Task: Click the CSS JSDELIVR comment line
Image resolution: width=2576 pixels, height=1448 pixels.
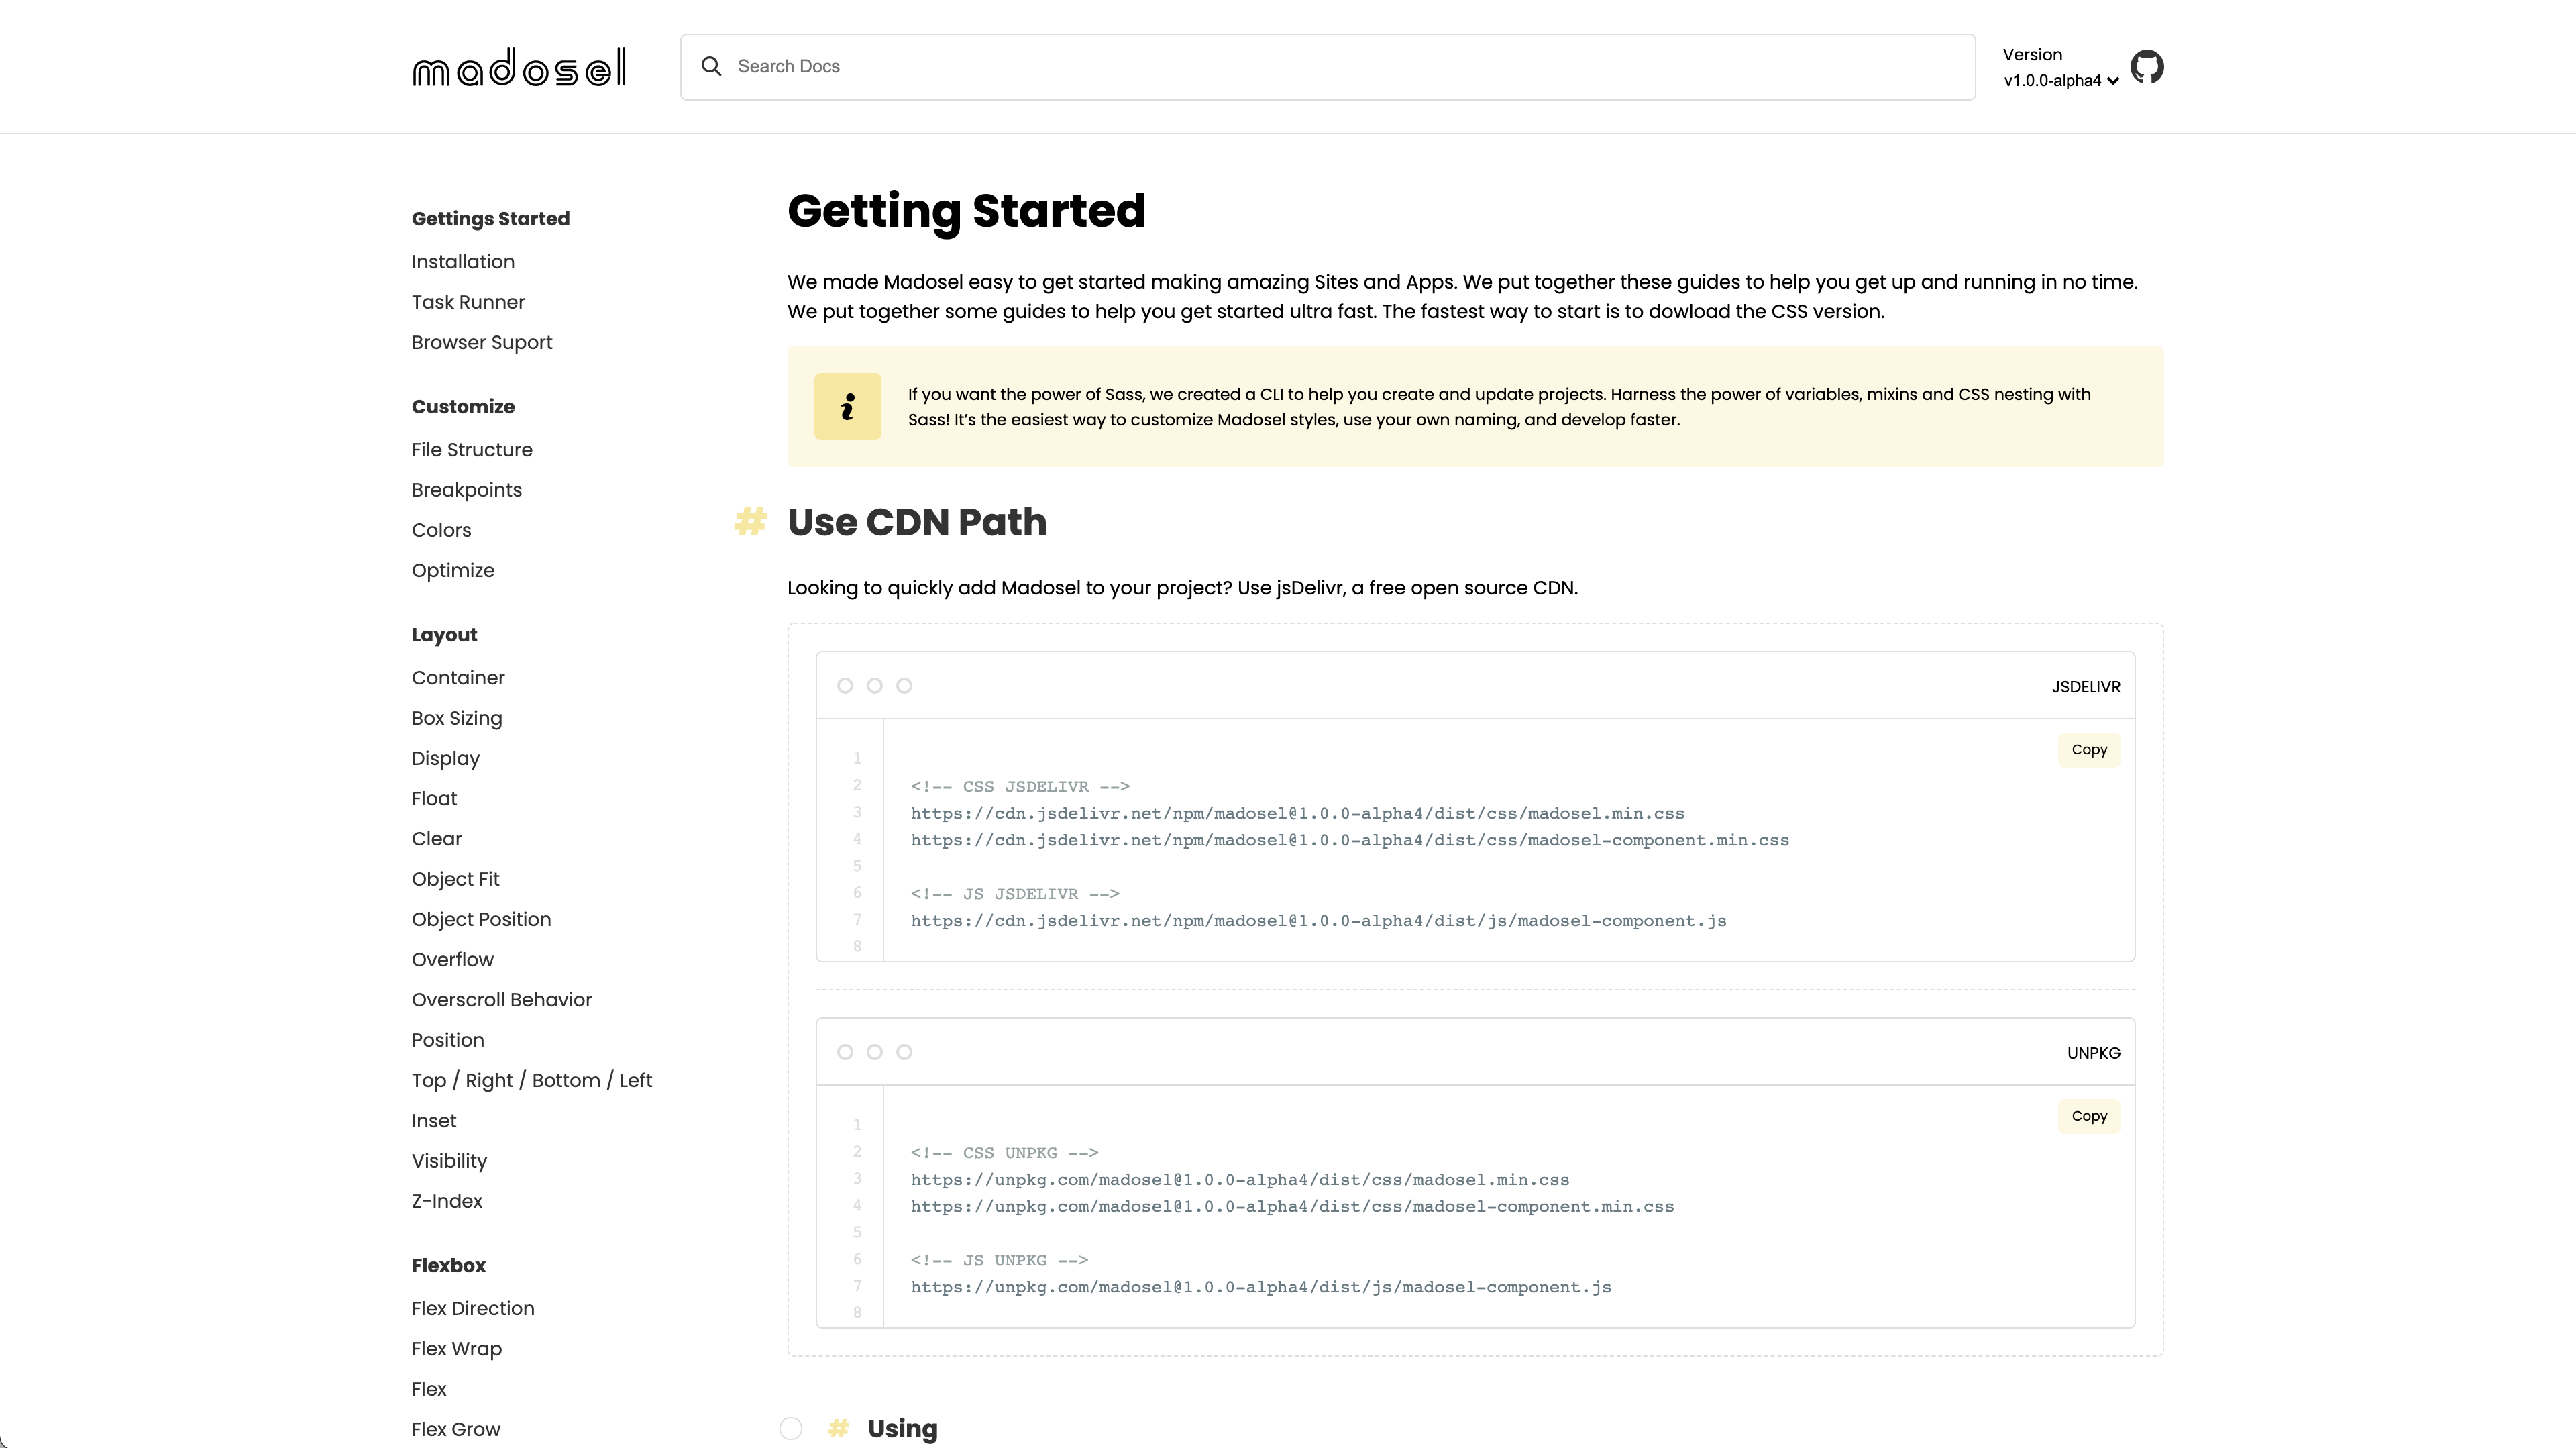Action: tap(1020, 786)
